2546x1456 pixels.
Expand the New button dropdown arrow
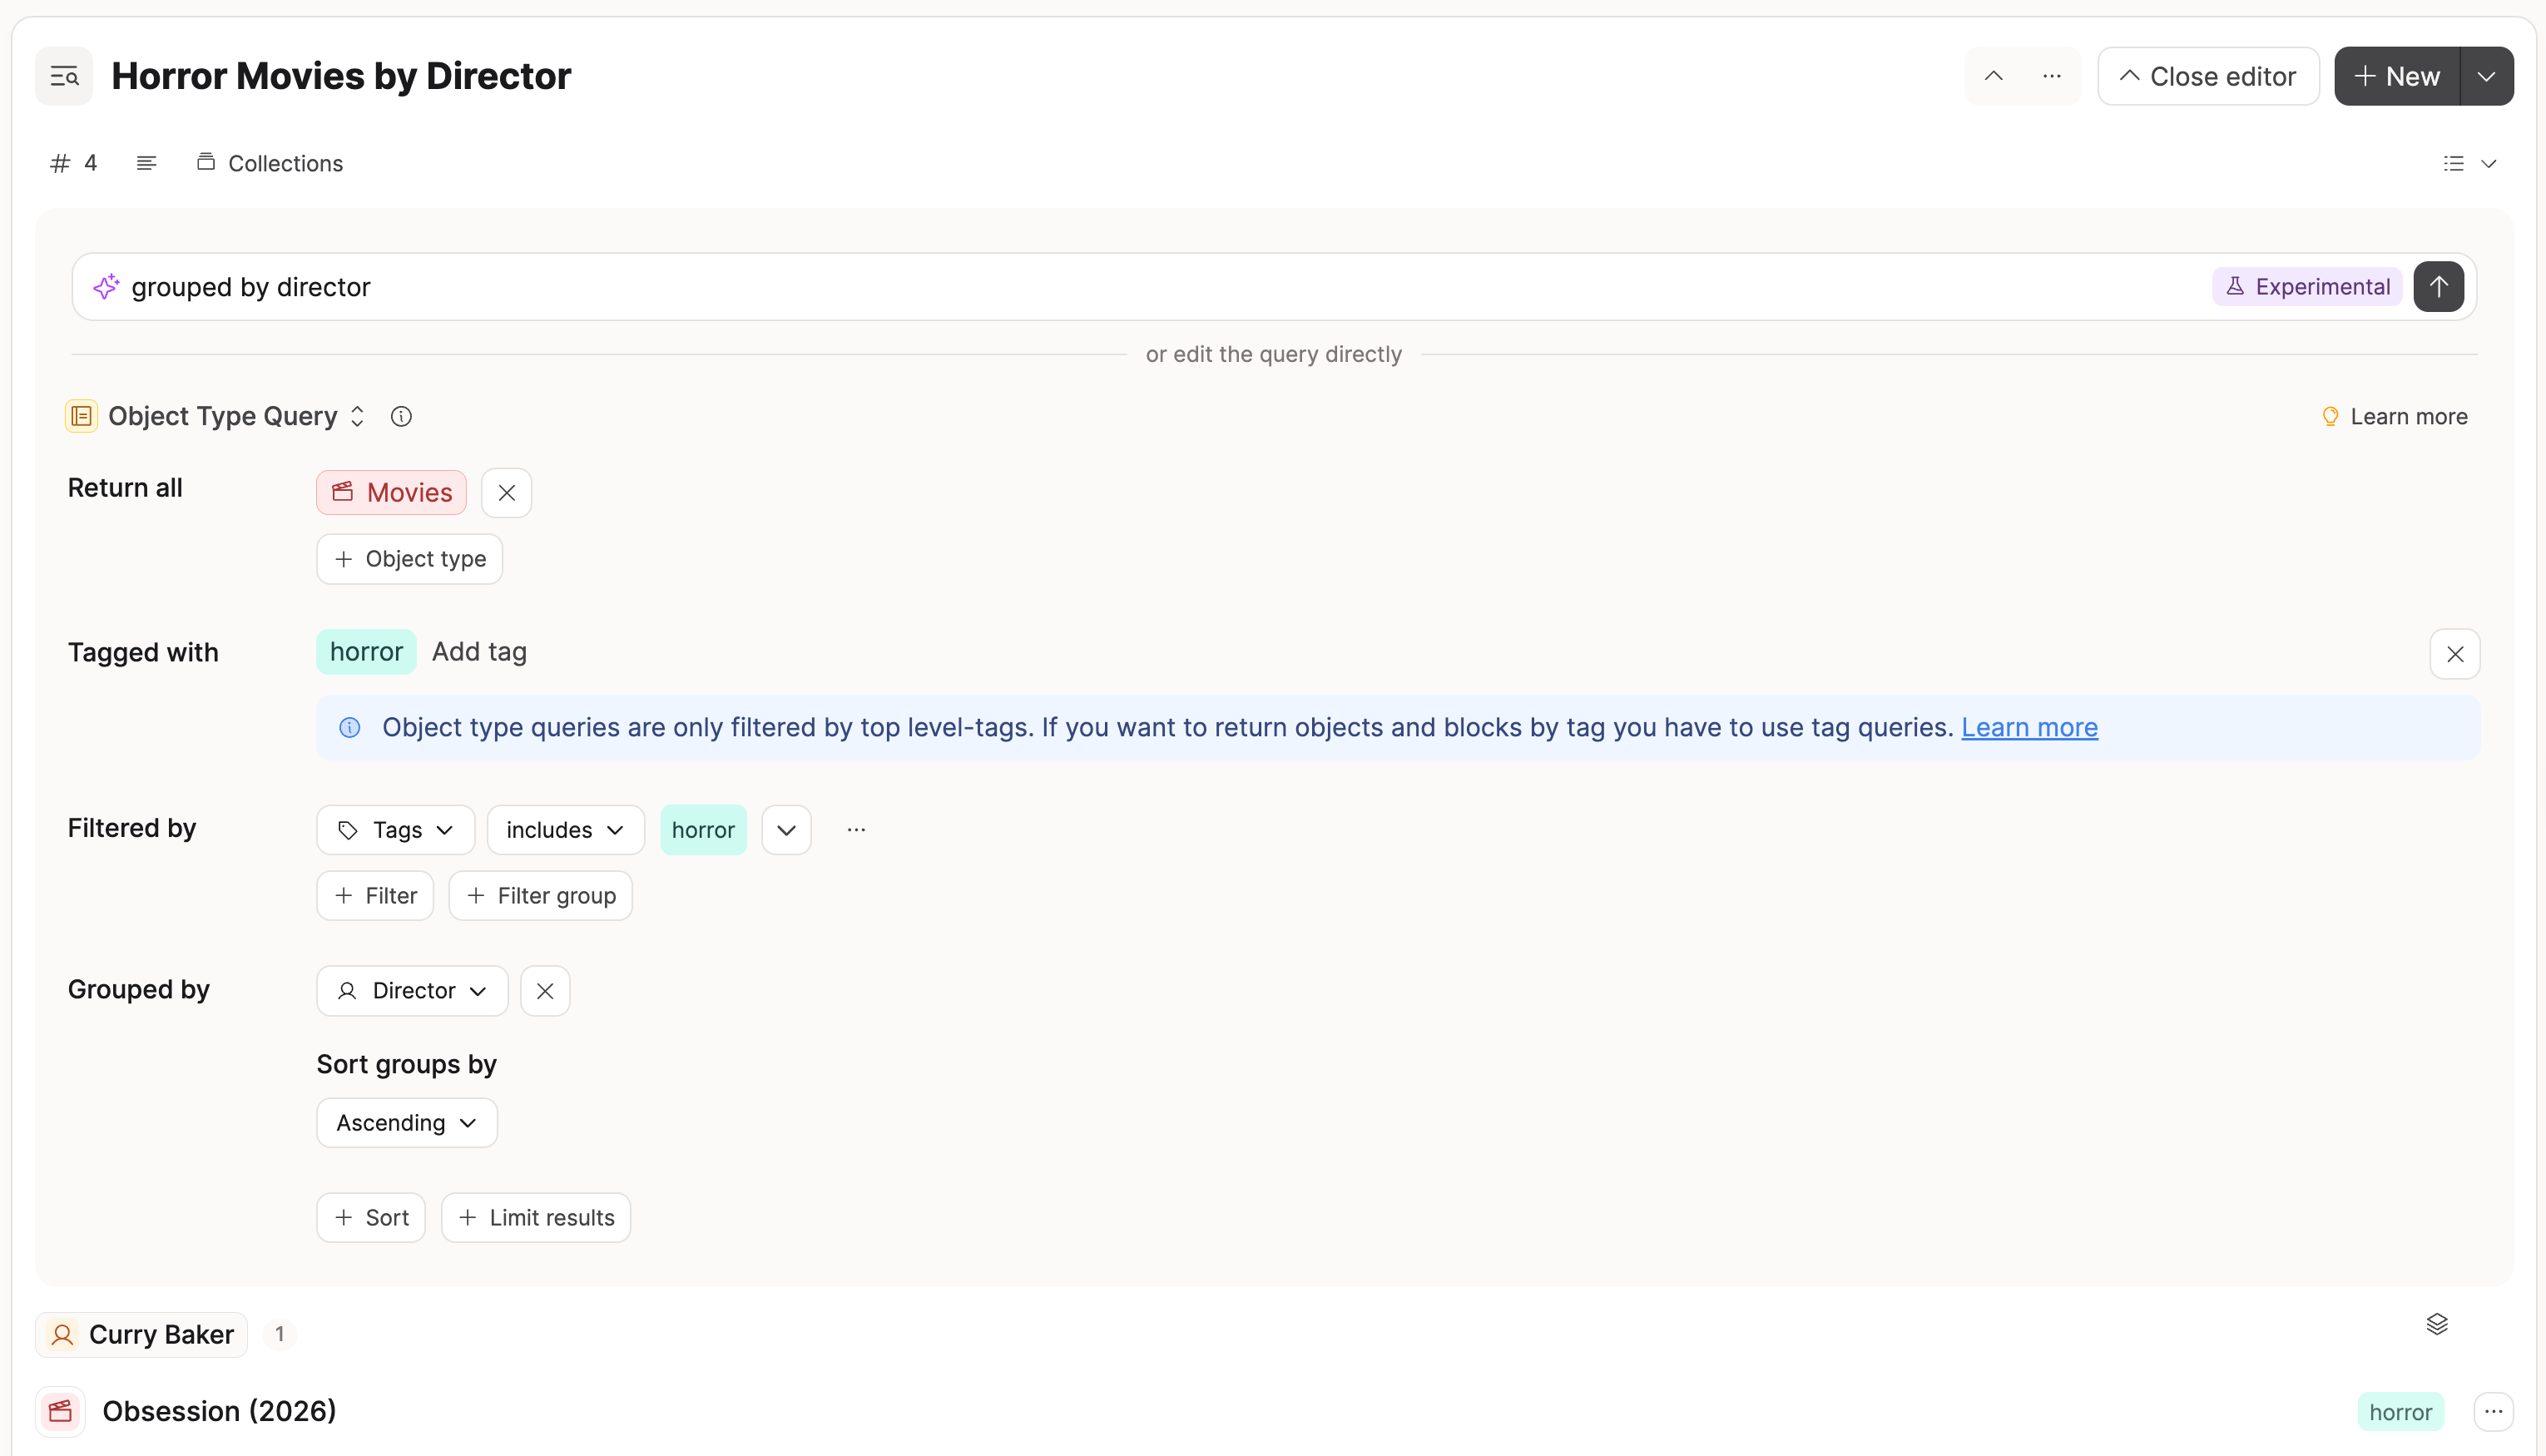tap(2486, 76)
